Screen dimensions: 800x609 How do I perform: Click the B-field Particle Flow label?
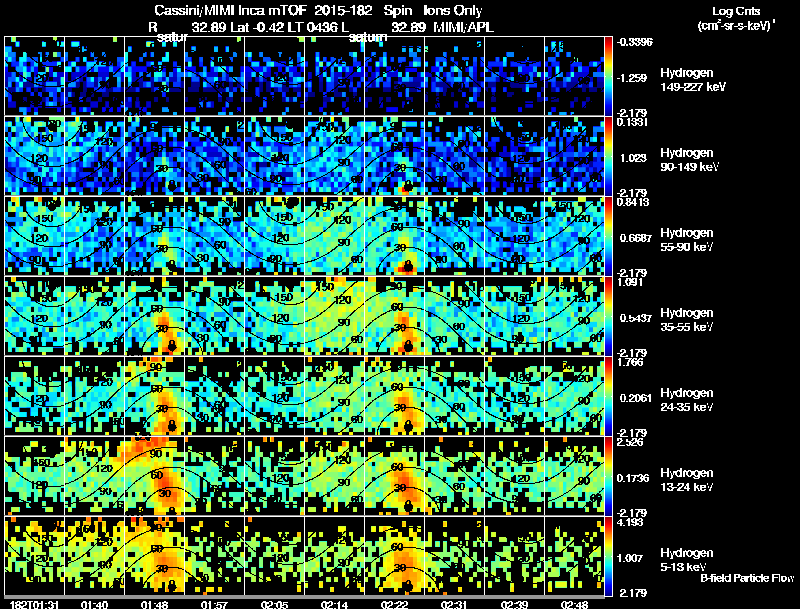coord(747,578)
